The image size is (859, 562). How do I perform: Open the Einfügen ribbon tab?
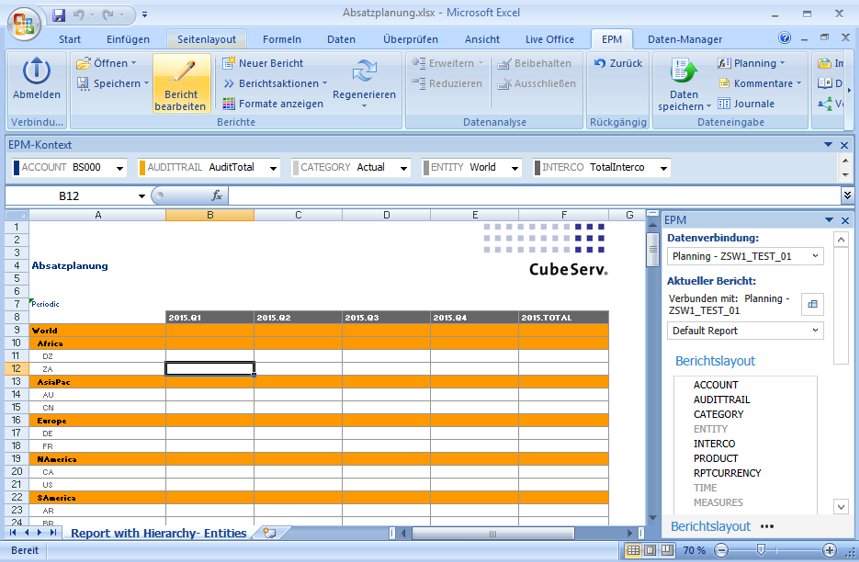(x=128, y=39)
